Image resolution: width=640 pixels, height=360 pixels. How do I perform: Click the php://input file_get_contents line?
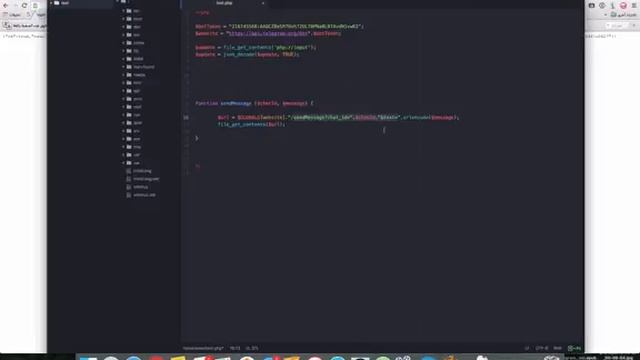click(256, 47)
